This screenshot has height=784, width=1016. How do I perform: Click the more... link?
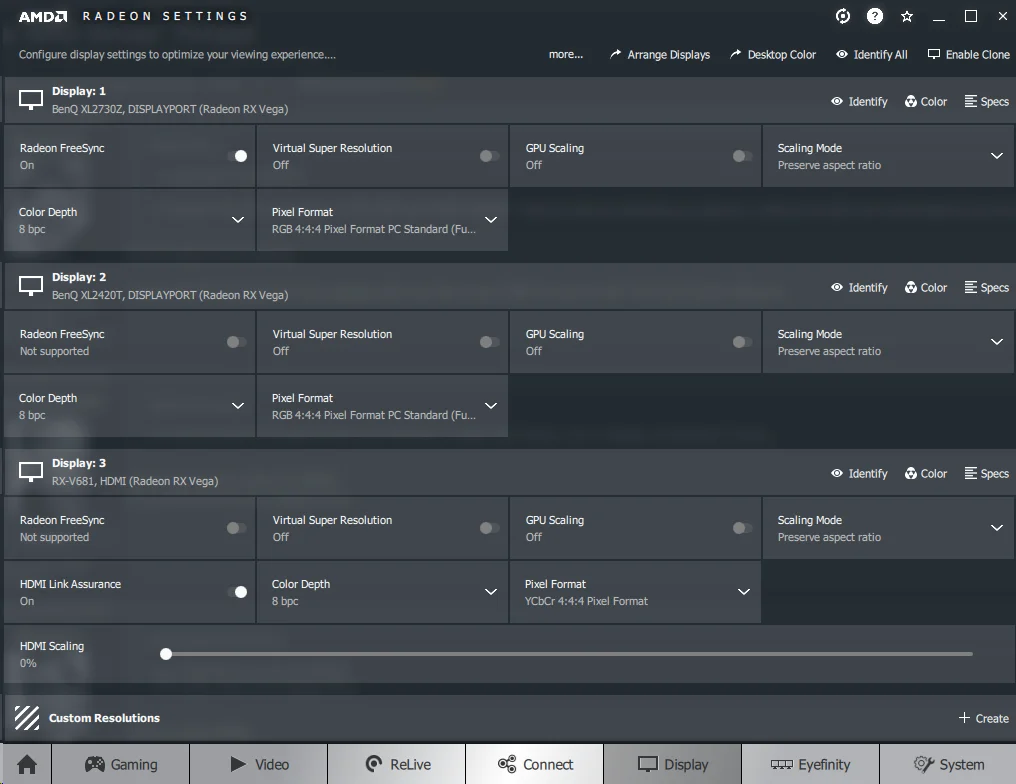coord(566,55)
